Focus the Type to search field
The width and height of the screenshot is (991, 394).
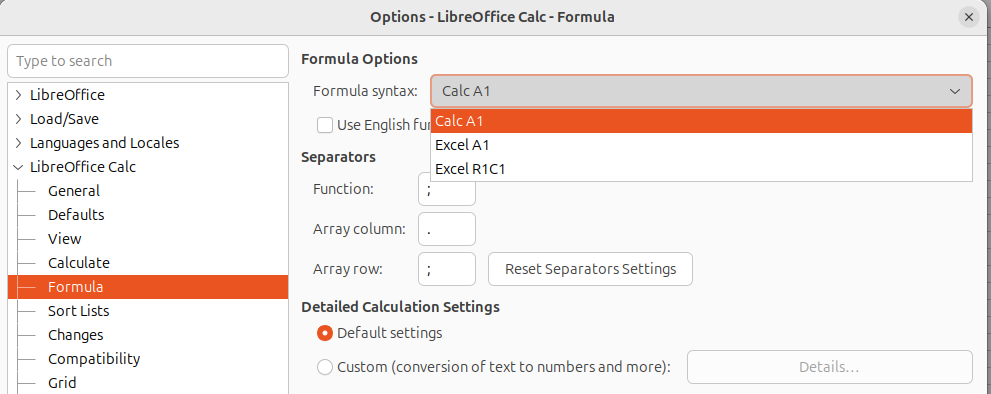click(x=148, y=61)
